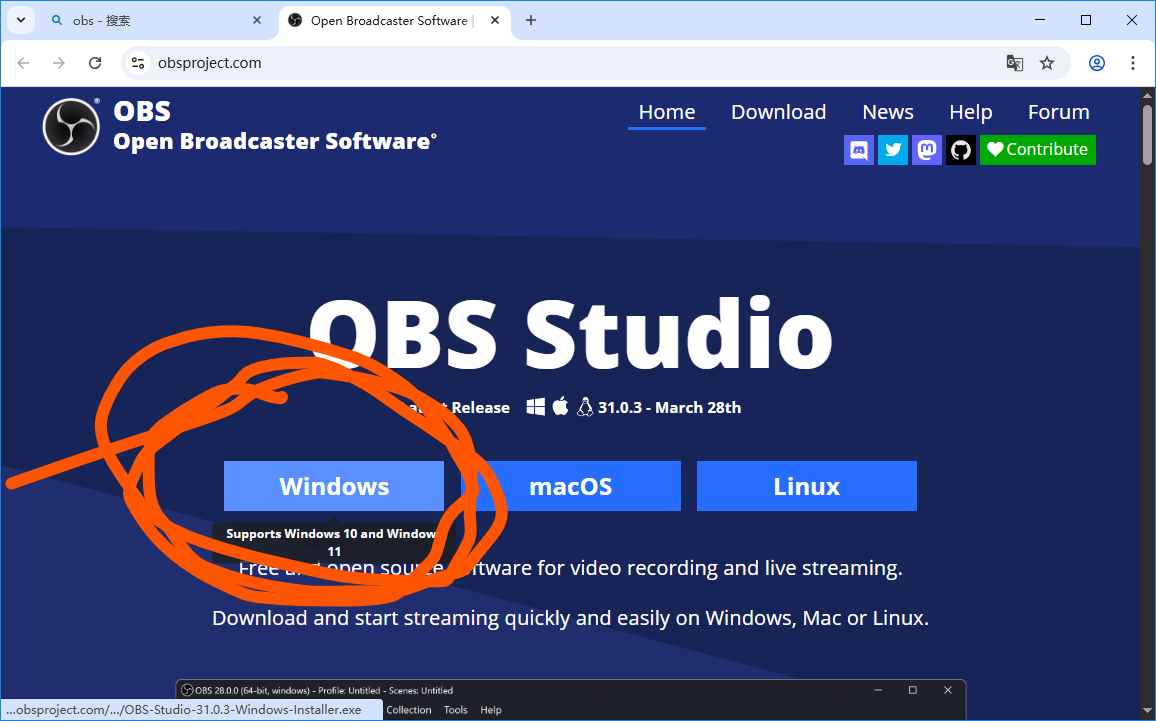The height and width of the screenshot is (721, 1156).
Task: Translate this page icon
Action: pyautogui.click(x=1014, y=63)
